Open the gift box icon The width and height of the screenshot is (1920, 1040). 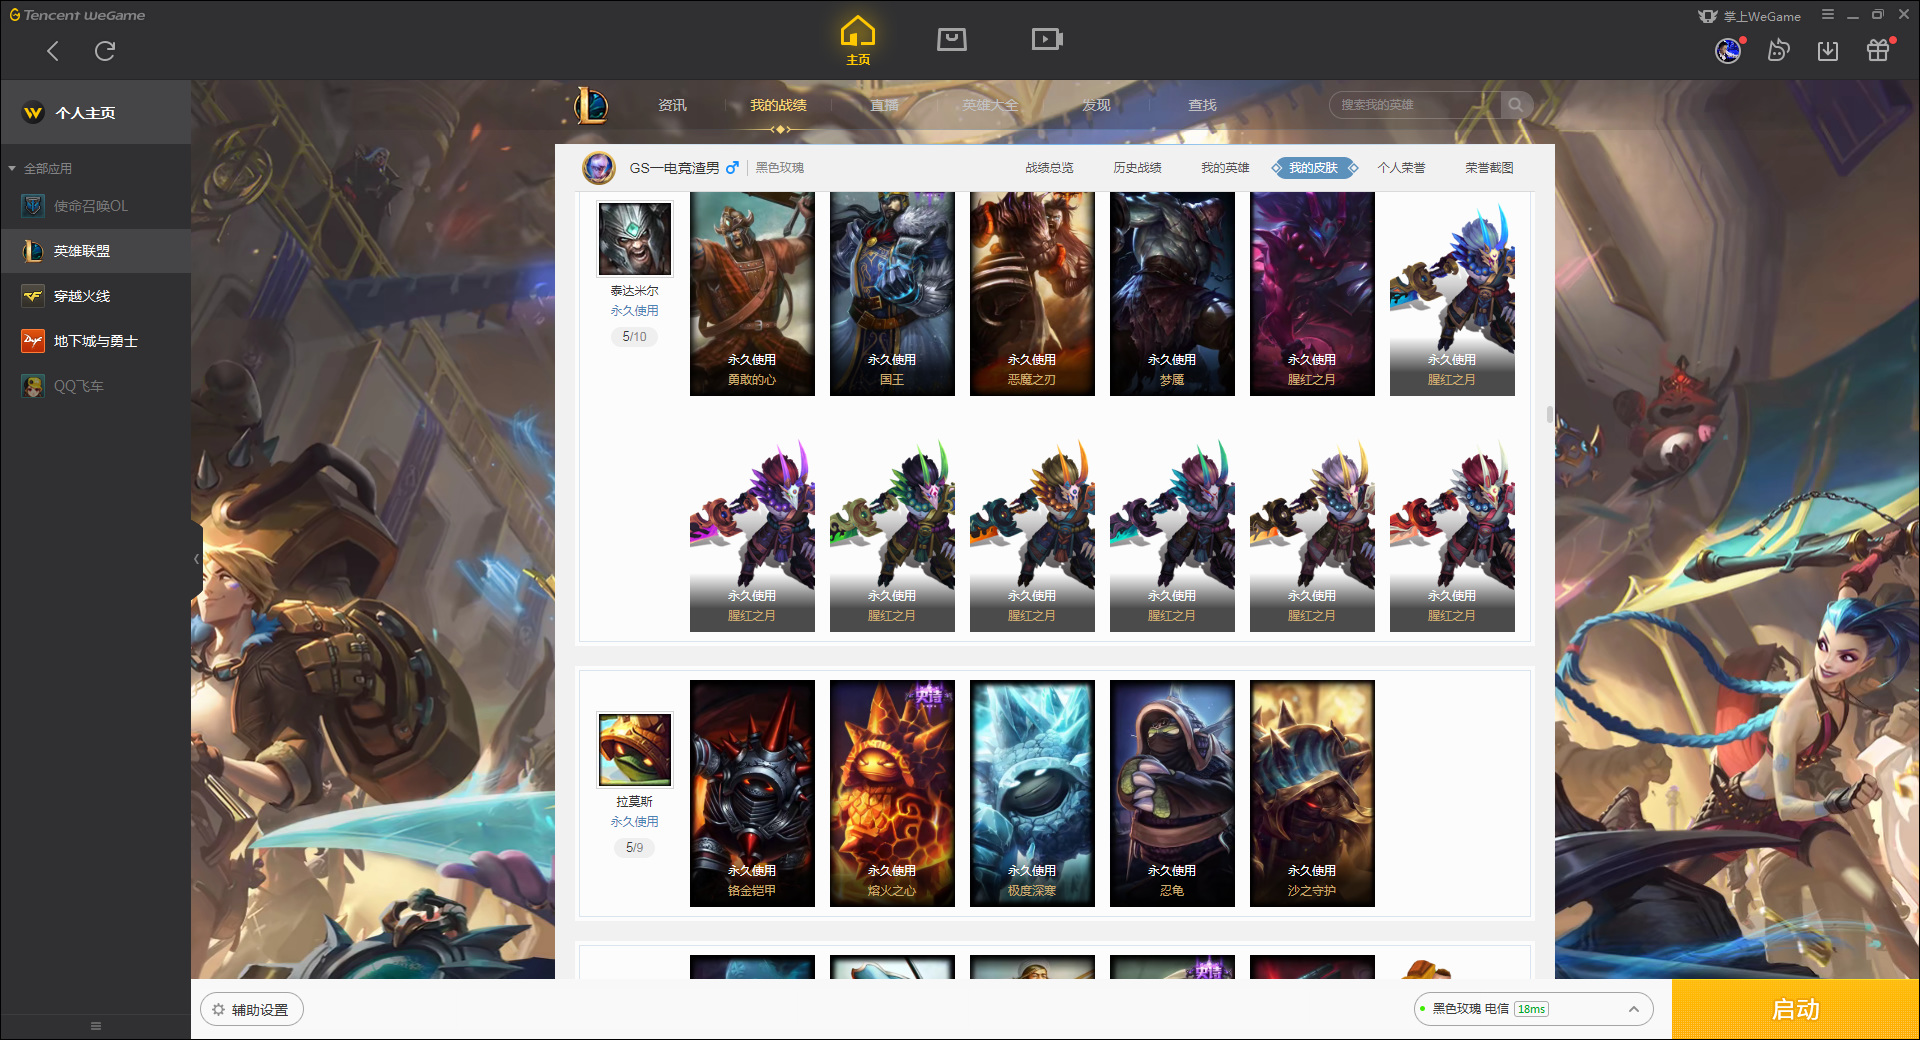(x=1878, y=50)
